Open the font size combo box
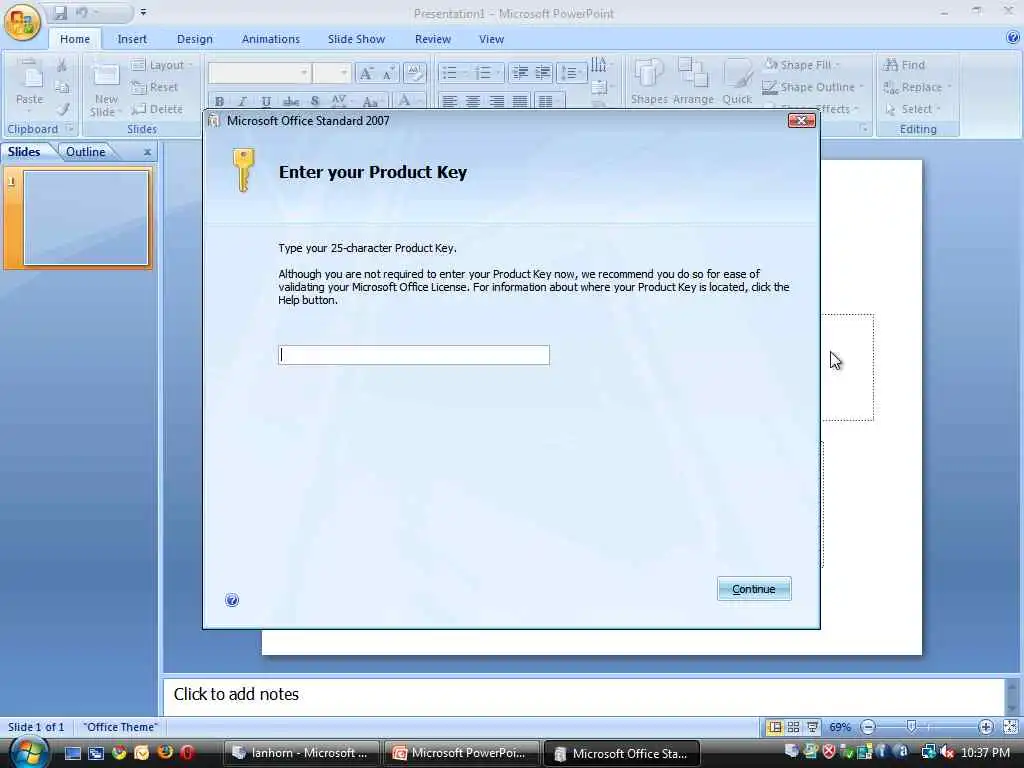Viewport: 1024px width, 768px height. click(331, 72)
